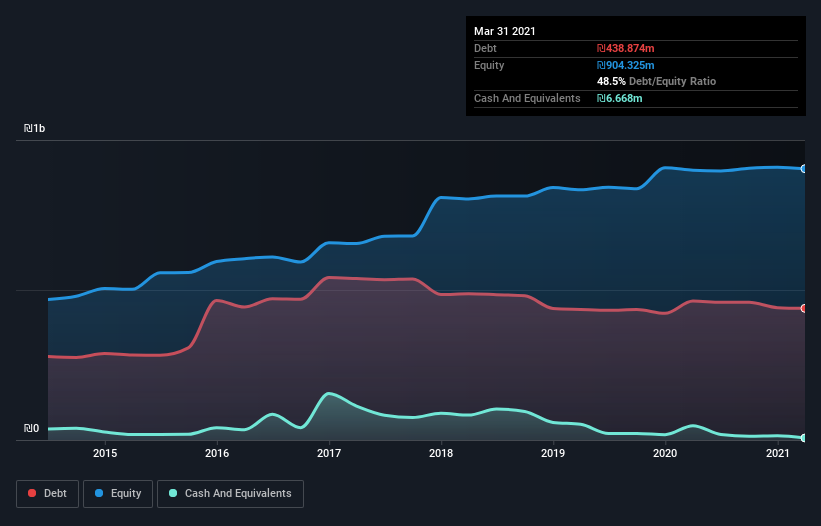Click the Equity row label in tooltip
Screen dimensions: 821x526
489,65
